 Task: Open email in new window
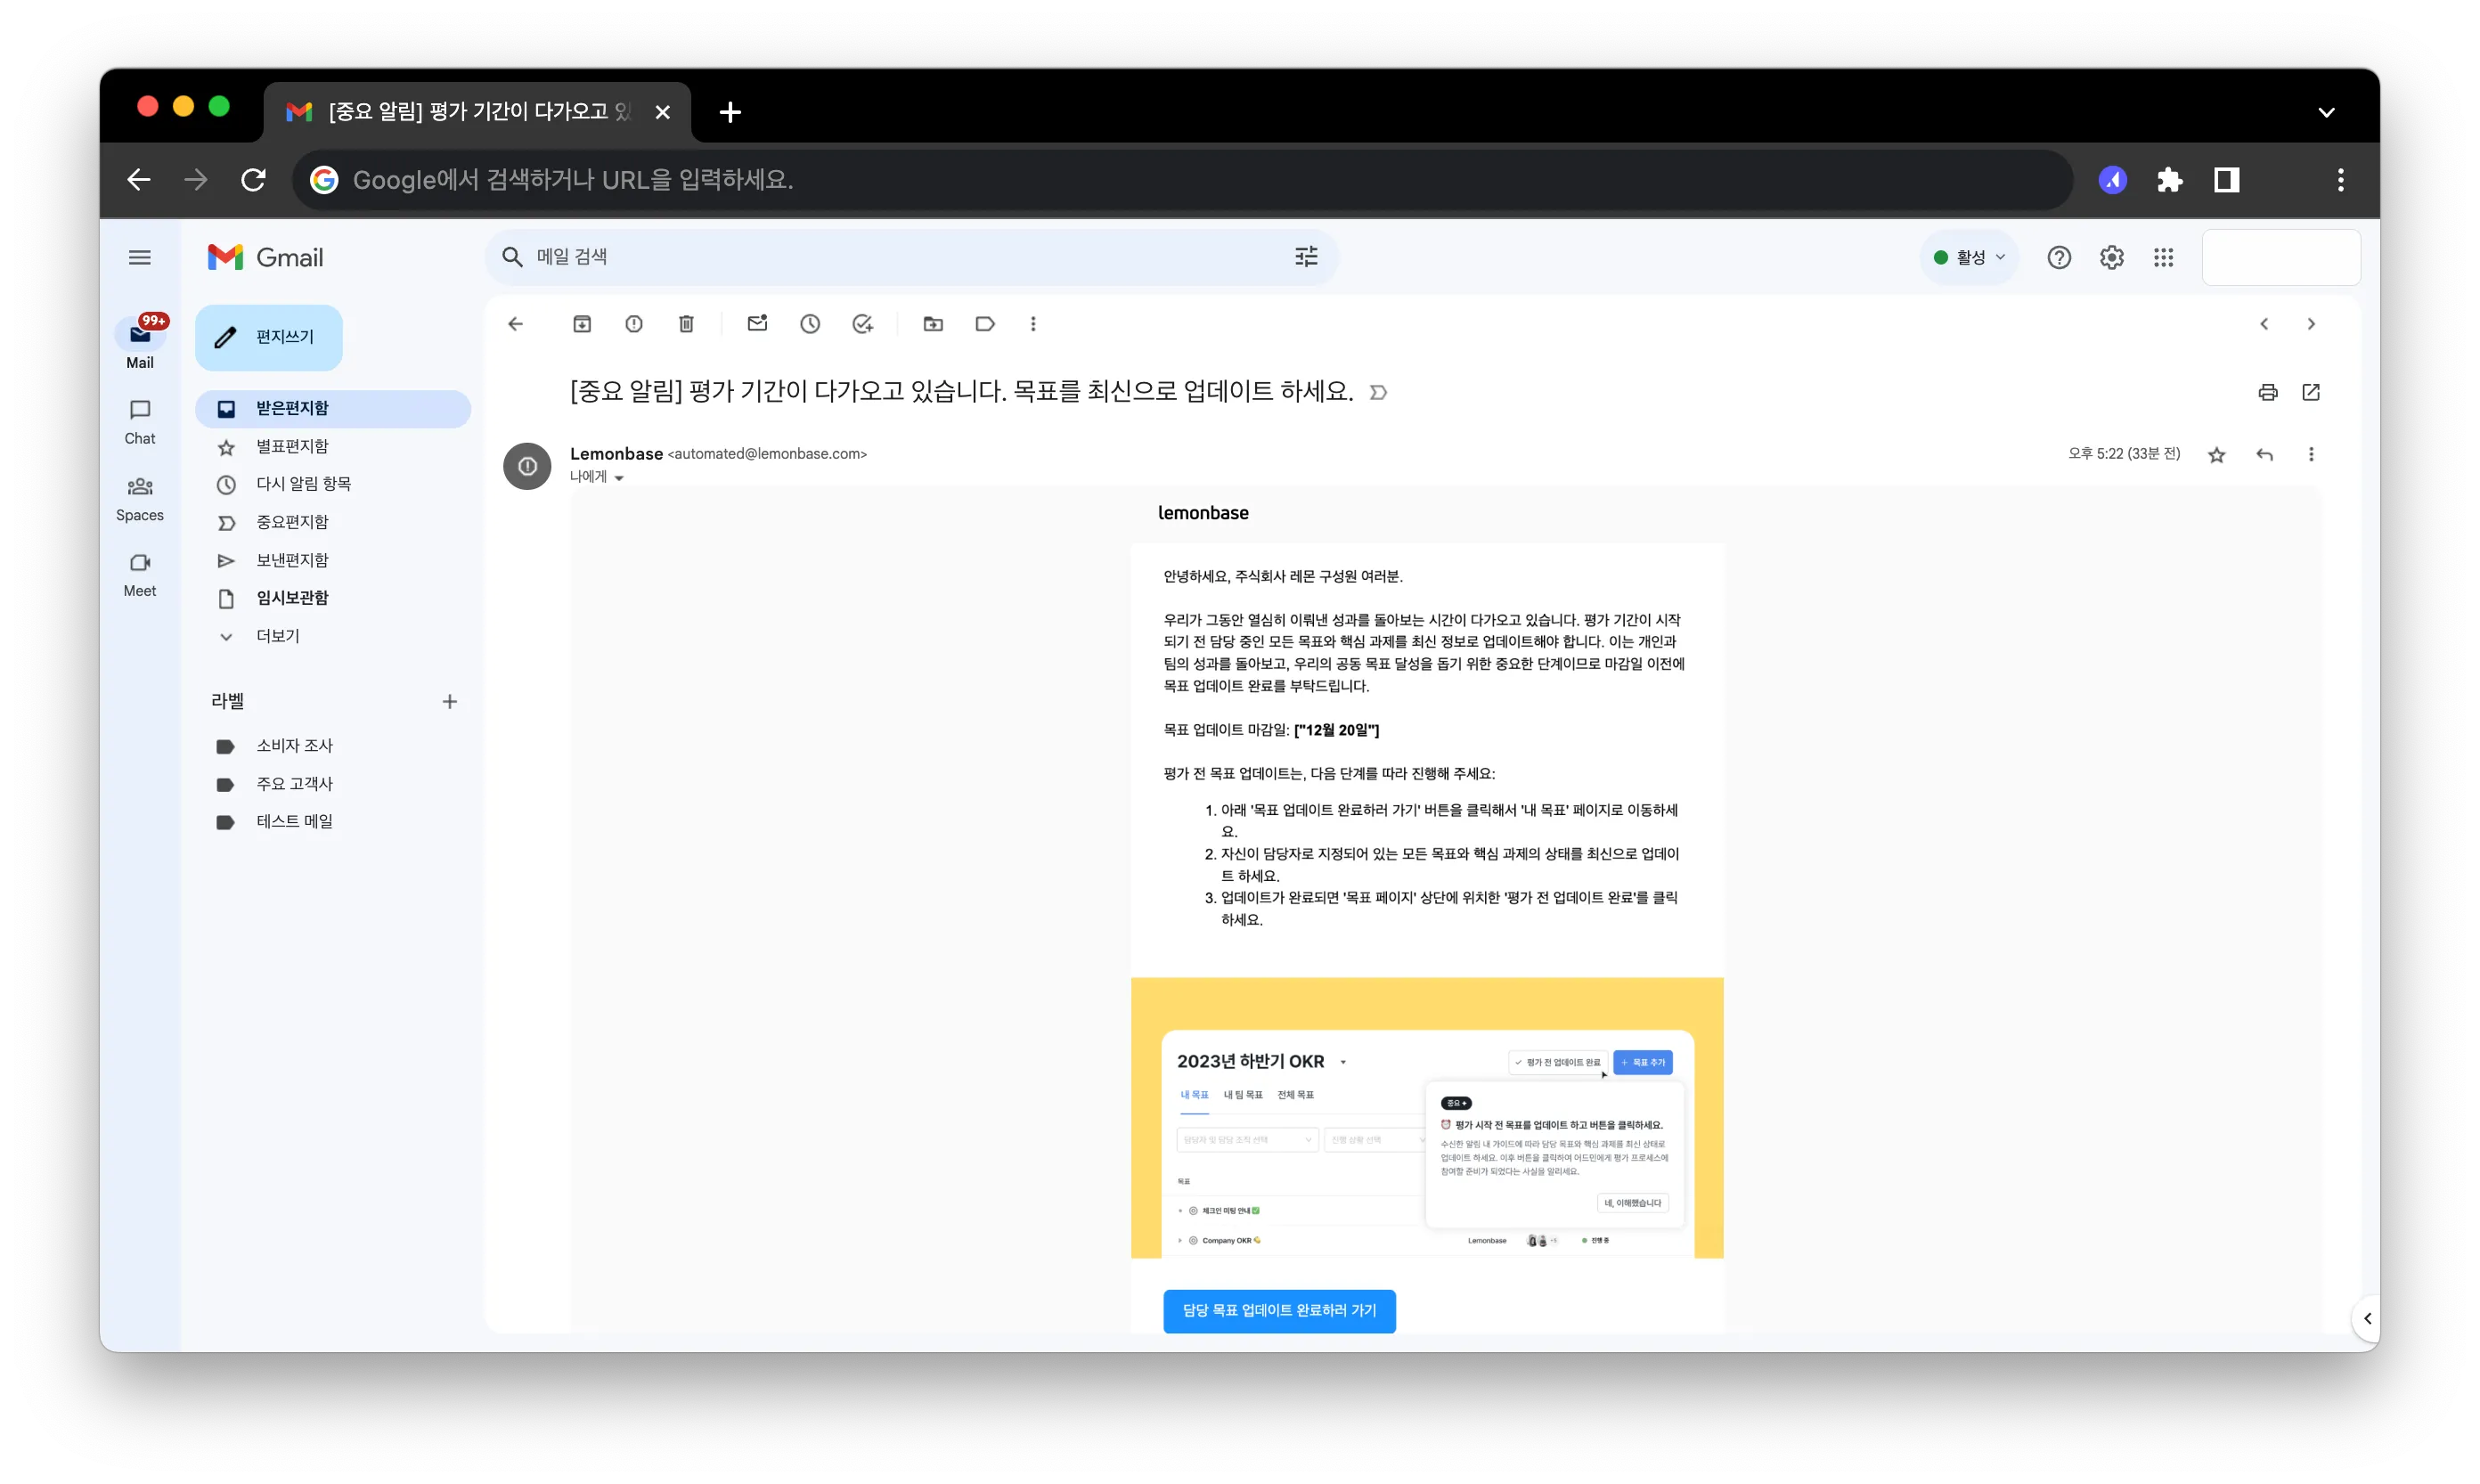pyautogui.click(x=2311, y=392)
